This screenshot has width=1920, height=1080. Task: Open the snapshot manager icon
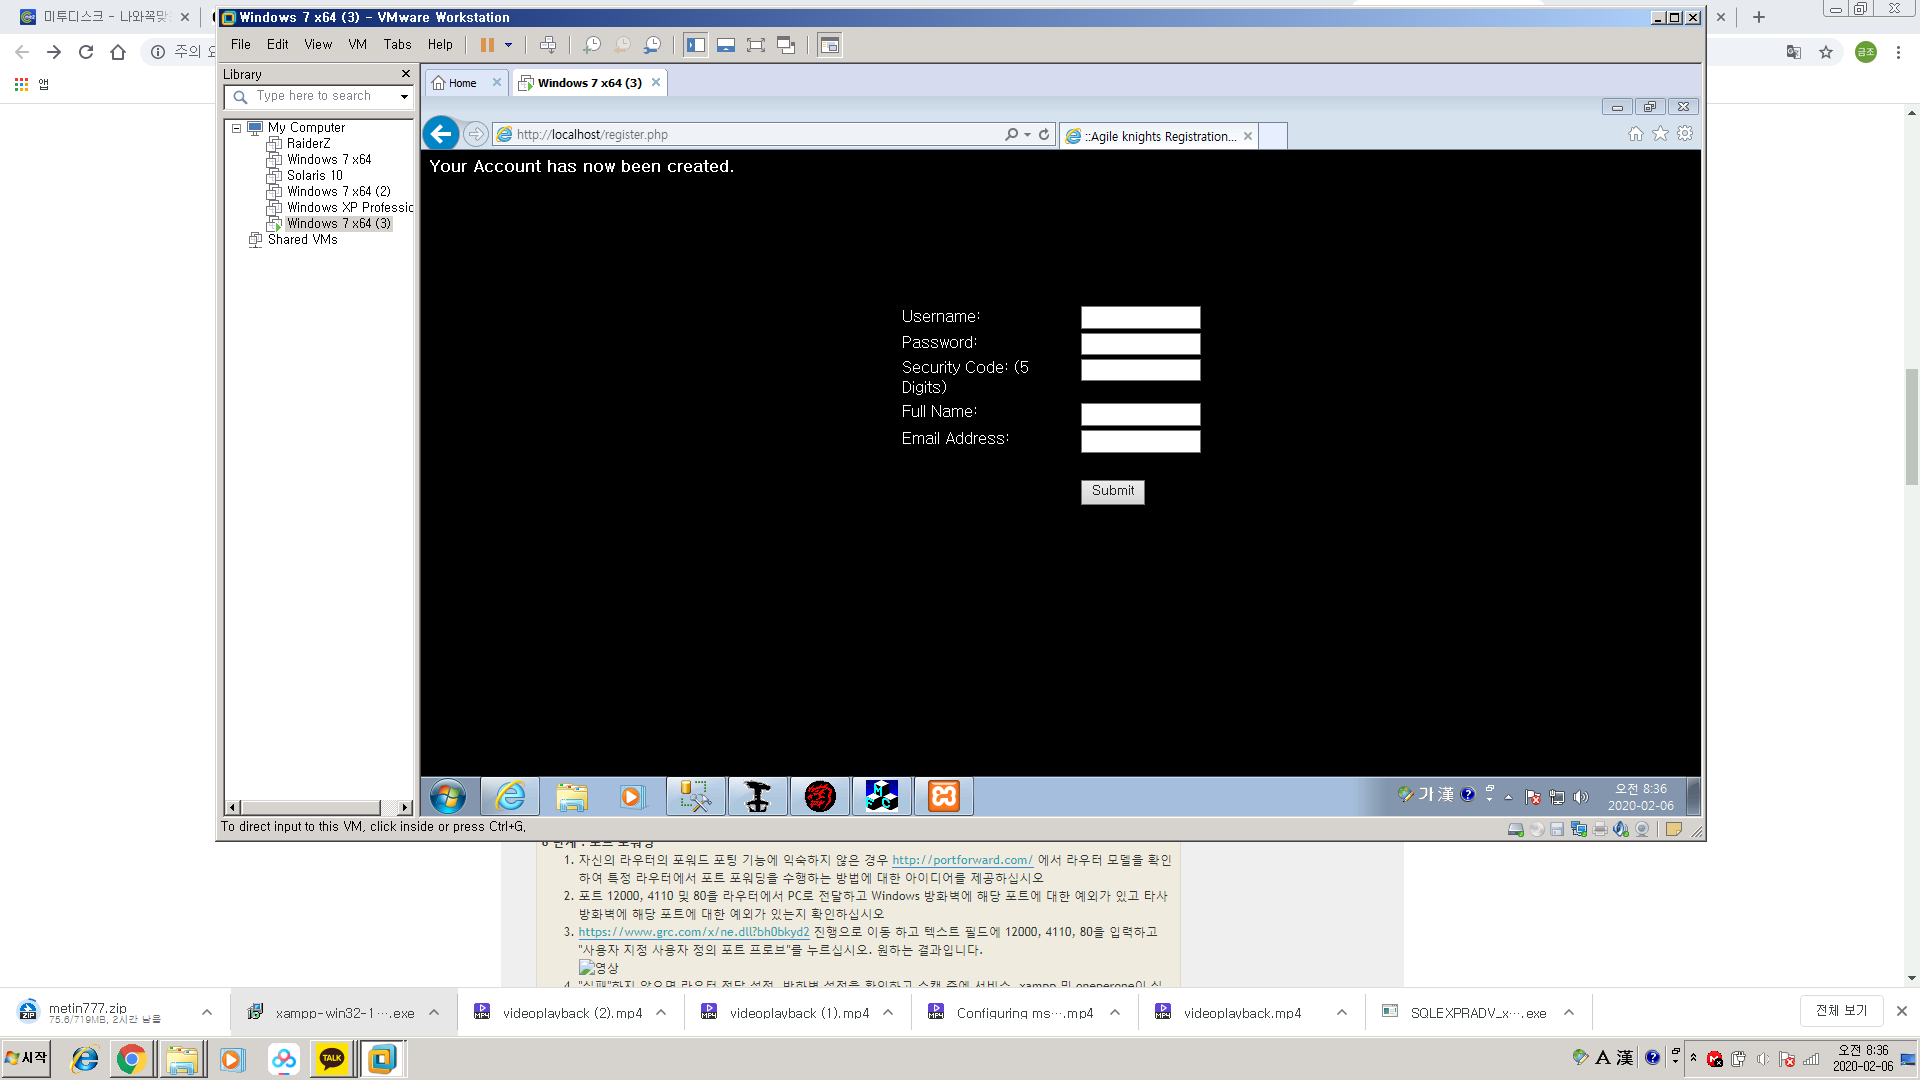click(652, 45)
